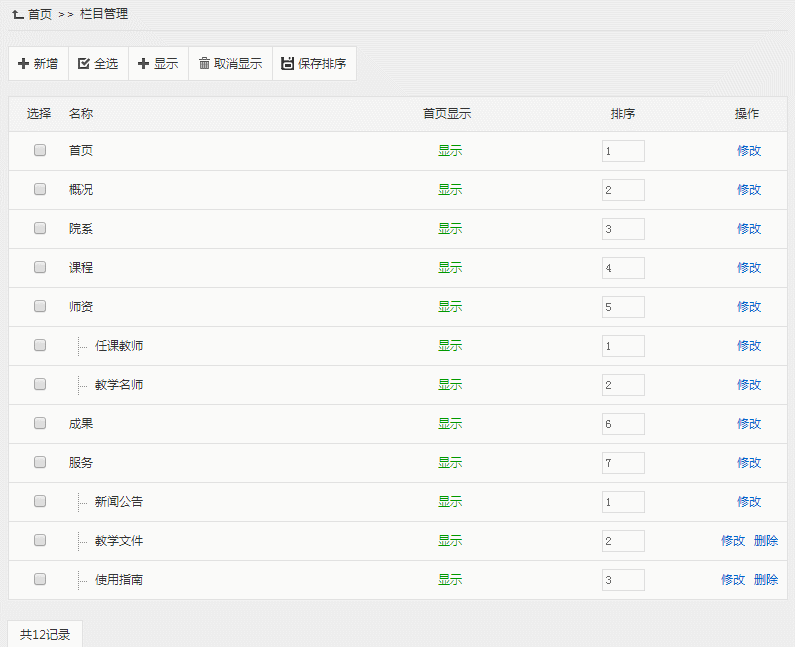Image resolution: width=795 pixels, height=647 pixels.
Task: Click the sort order field for 院系
Action: [x=623, y=229]
